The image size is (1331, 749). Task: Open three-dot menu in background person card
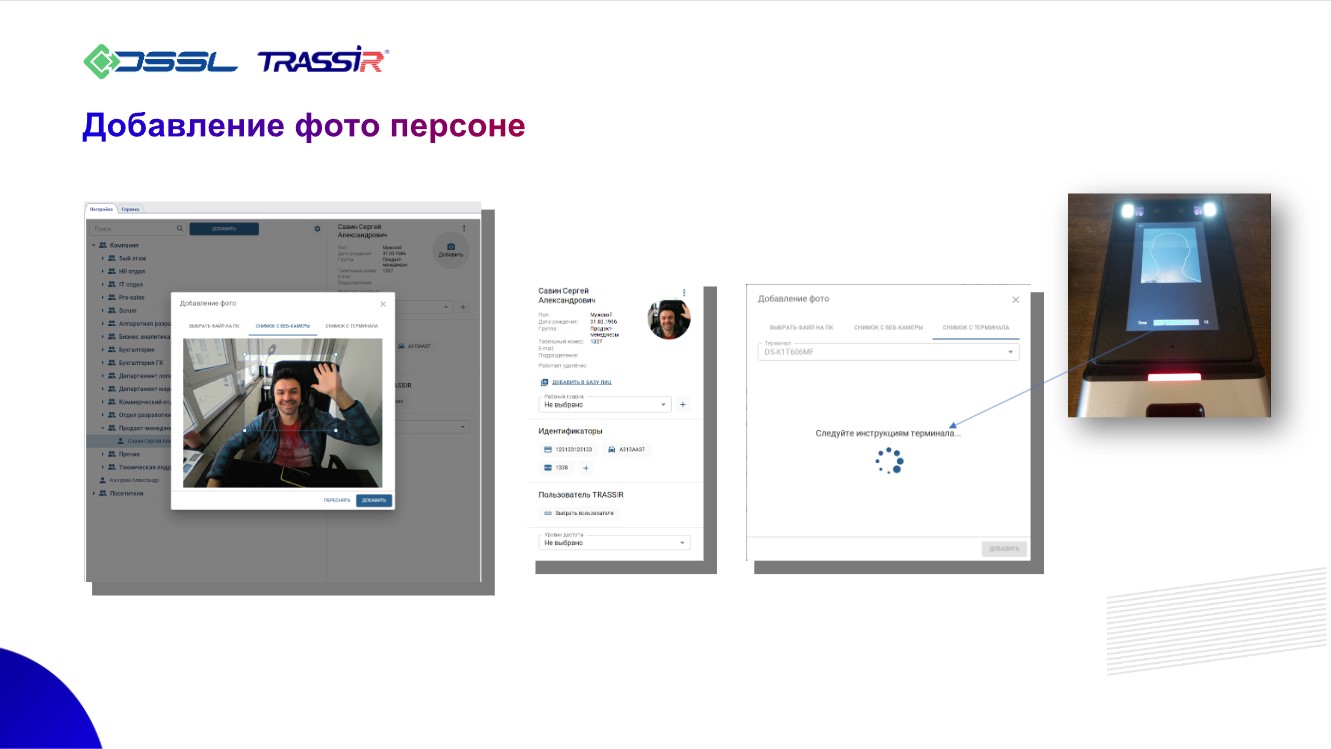tap(463, 229)
